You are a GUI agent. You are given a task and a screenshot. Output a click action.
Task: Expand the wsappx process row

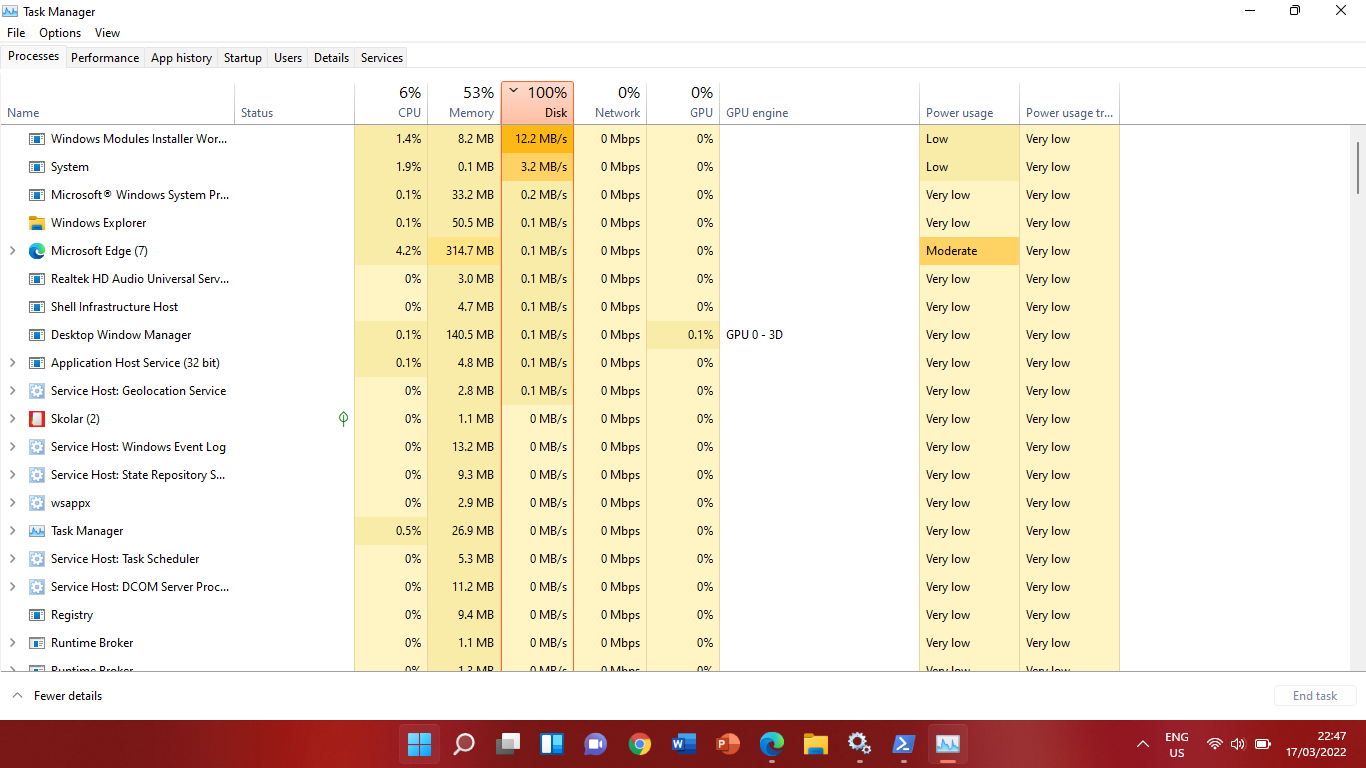(13, 503)
